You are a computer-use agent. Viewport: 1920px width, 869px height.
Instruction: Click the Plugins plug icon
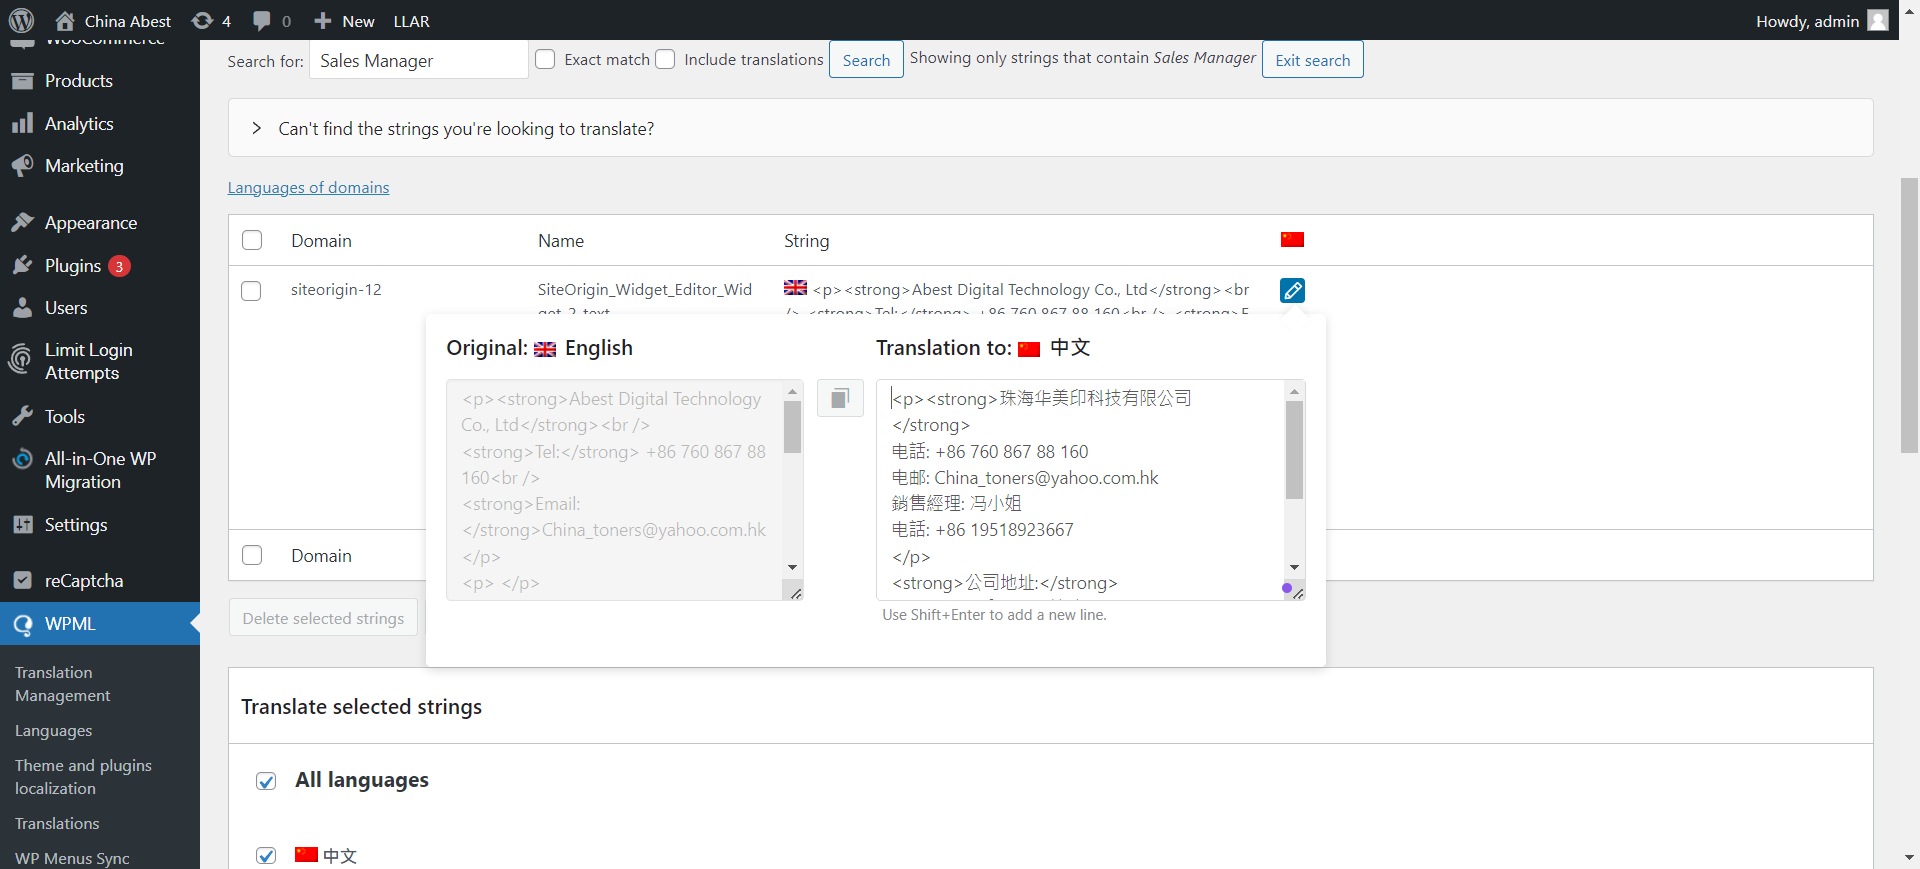click(23, 266)
